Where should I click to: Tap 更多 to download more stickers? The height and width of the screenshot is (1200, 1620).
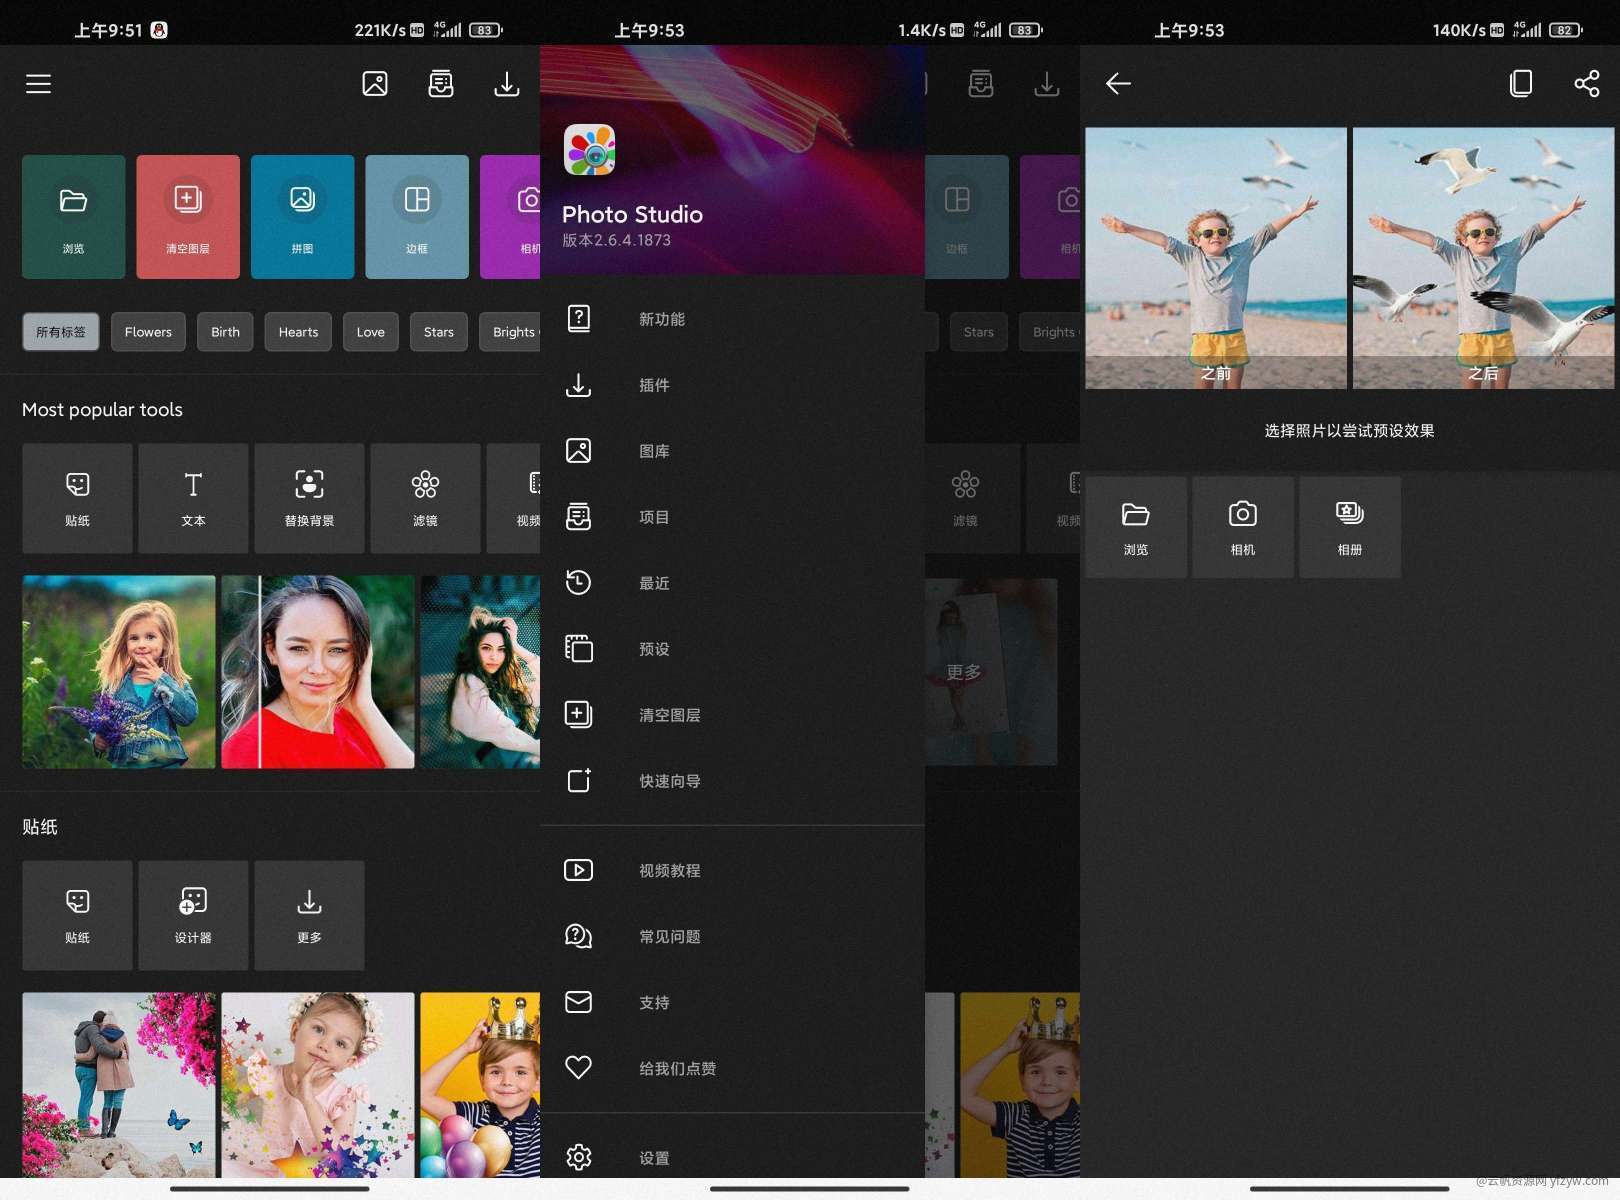[x=309, y=915]
